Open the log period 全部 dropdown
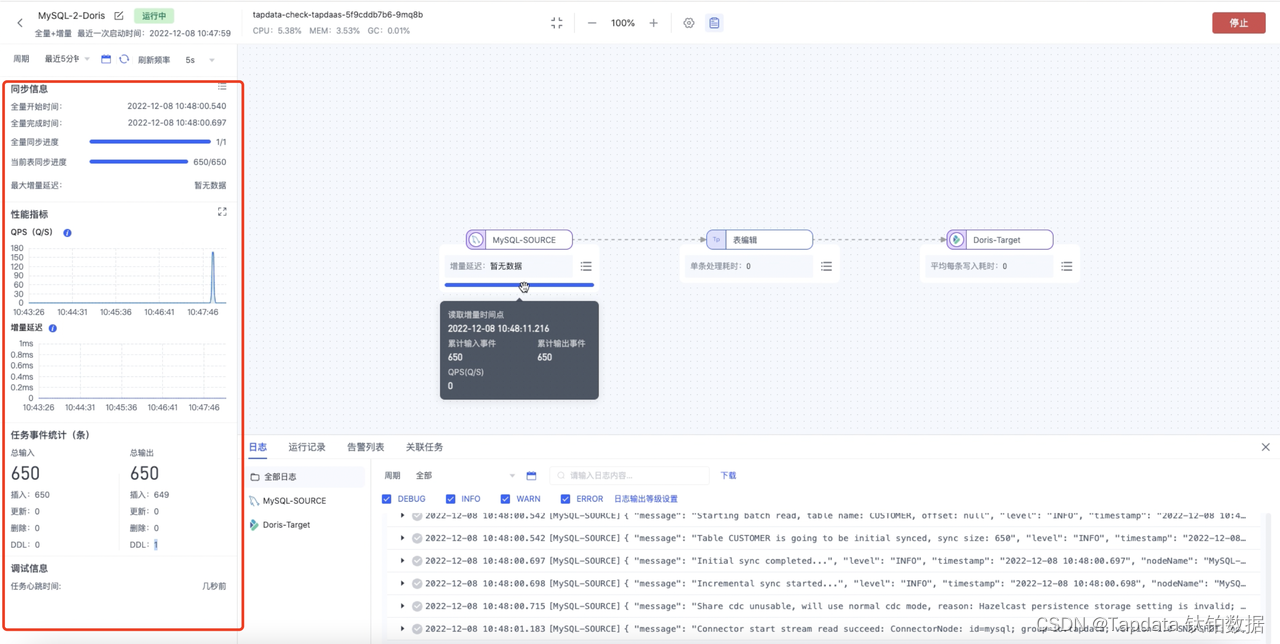The height and width of the screenshot is (644, 1280). point(465,476)
